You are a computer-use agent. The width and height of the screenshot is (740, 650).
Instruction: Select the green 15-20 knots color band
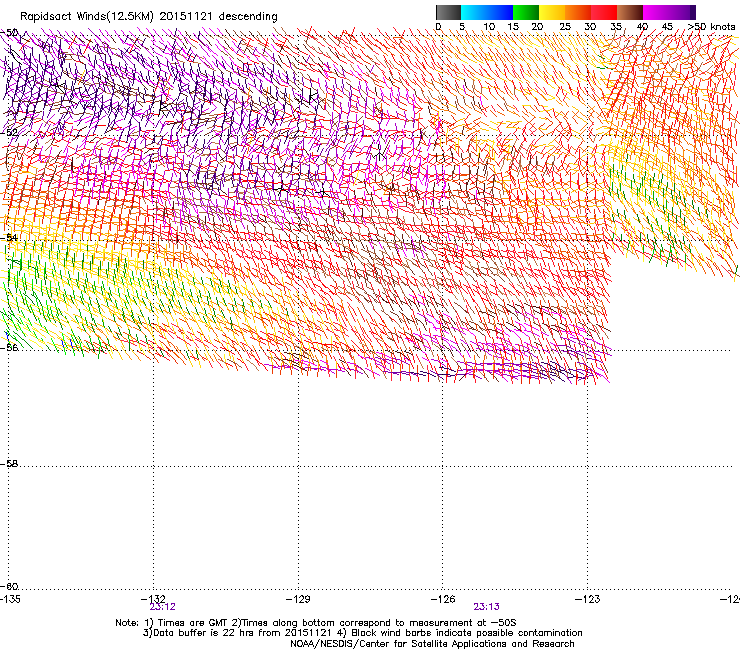pos(526,12)
